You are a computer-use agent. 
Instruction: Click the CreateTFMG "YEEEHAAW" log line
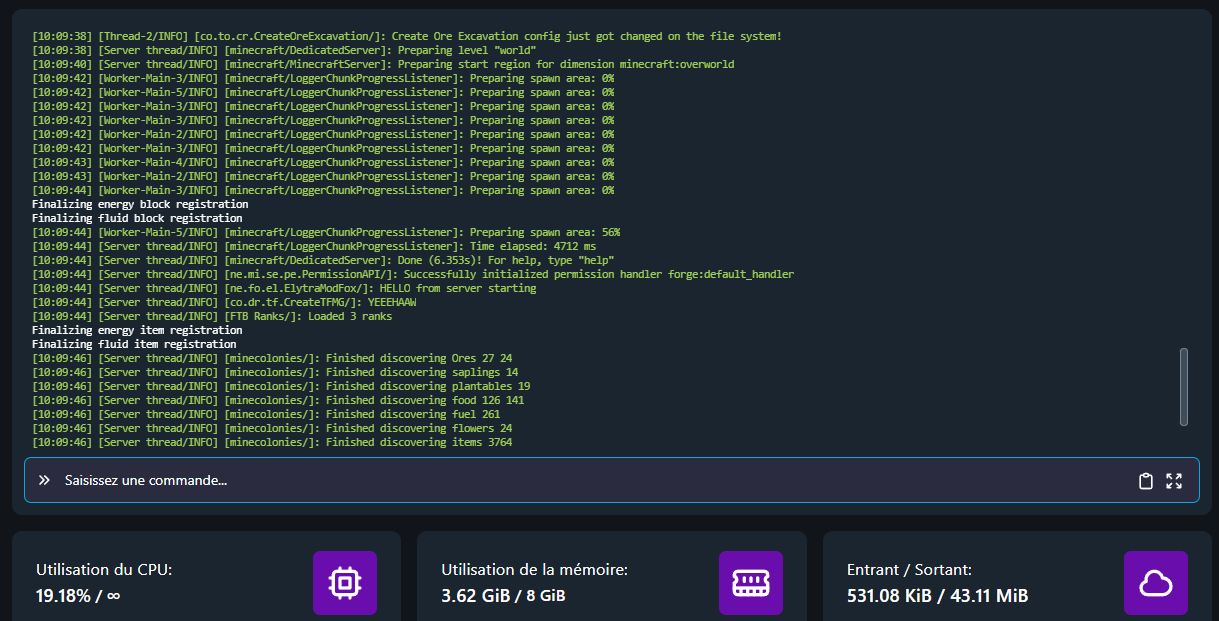224,302
